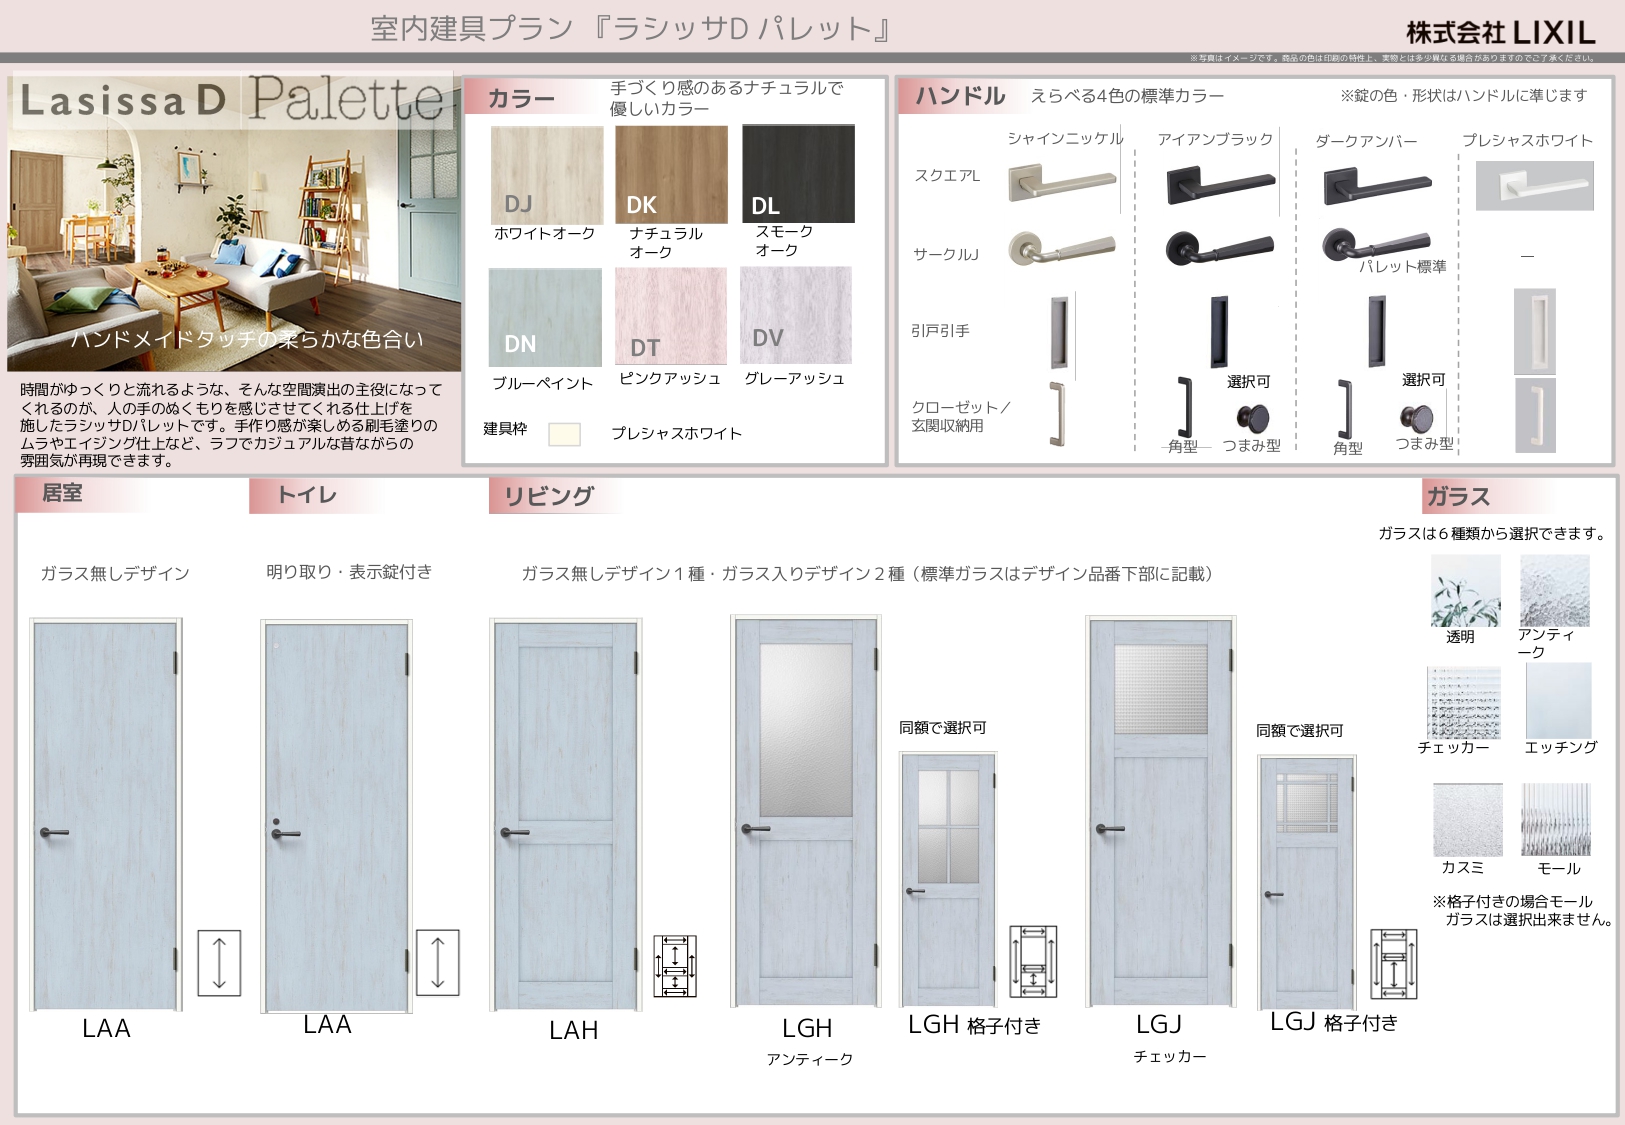This screenshot has width=1625, height=1125.
Task: Click the 建具枠 プレシャスホワイト small swatch
Action: 564,434
